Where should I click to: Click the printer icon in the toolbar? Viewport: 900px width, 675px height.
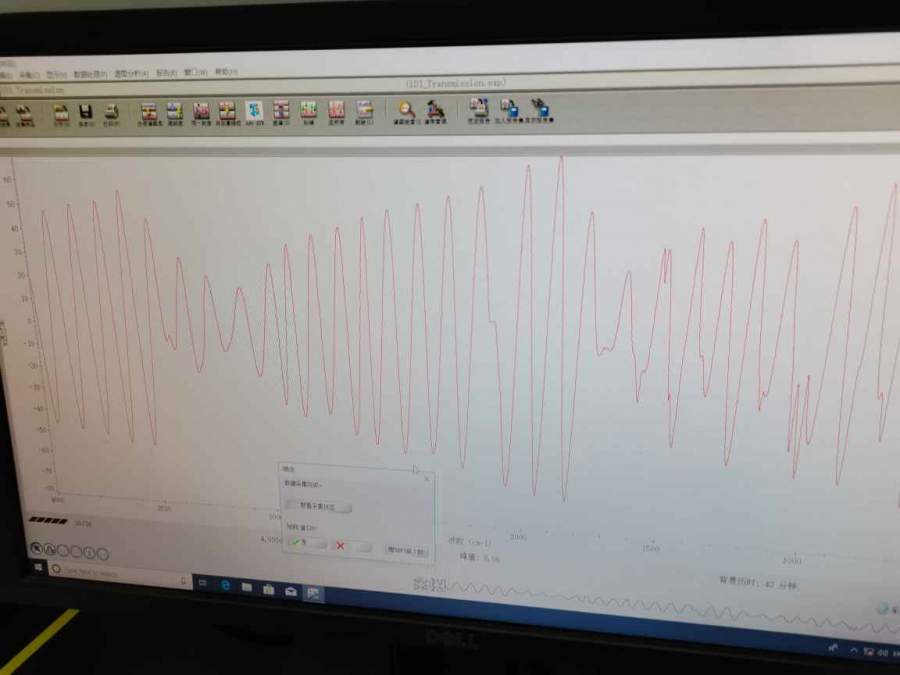pos(111,113)
